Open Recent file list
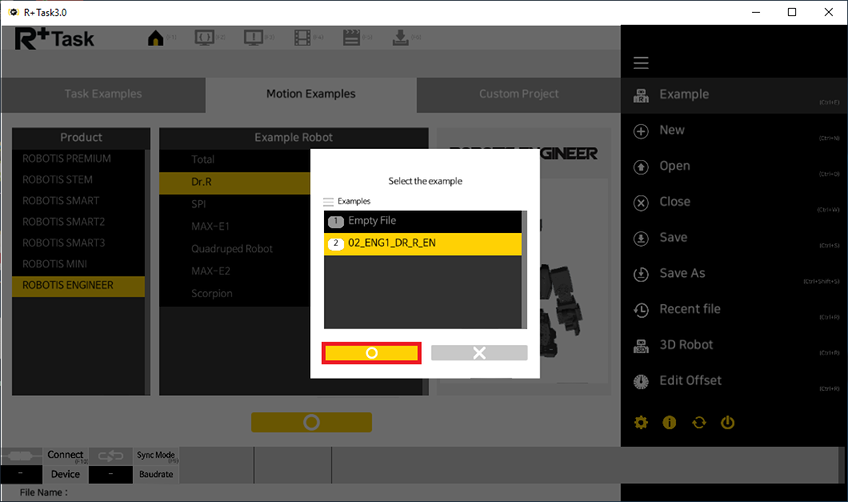Image resolution: width=848 pixels, height=502 pixels. [734, 309]
